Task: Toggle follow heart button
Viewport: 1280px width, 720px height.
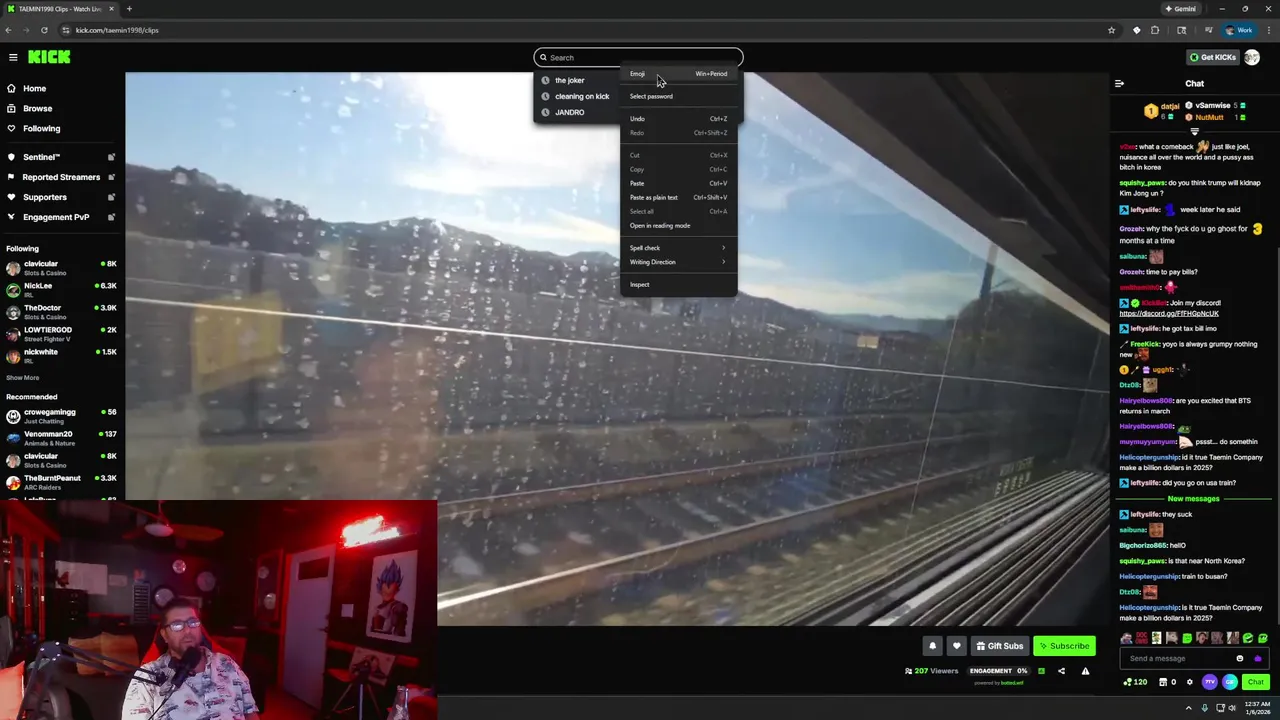Action: pyautogui.click(x=956, y=646)
